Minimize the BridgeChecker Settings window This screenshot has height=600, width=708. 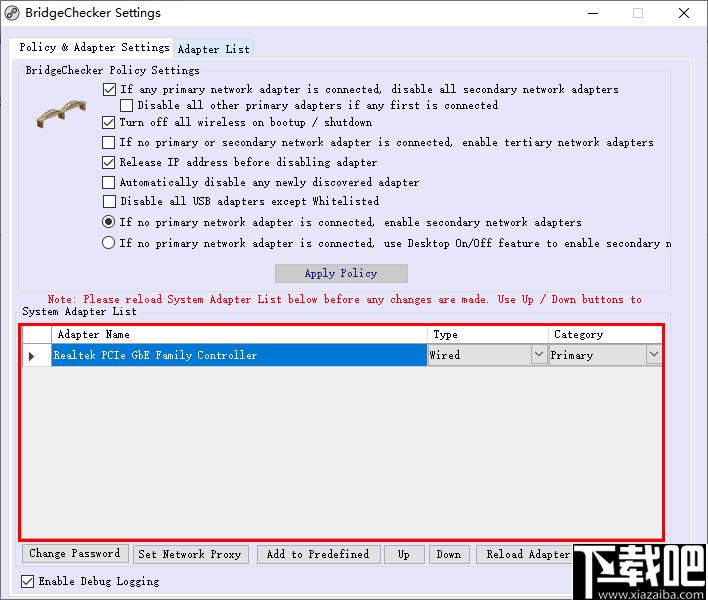[593, 13]
